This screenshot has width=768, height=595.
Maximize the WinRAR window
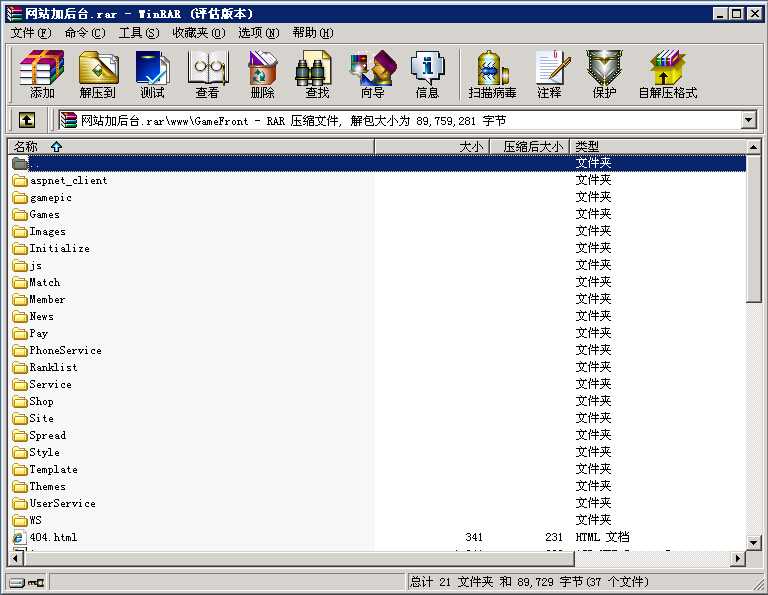click(x=736, y=14)
